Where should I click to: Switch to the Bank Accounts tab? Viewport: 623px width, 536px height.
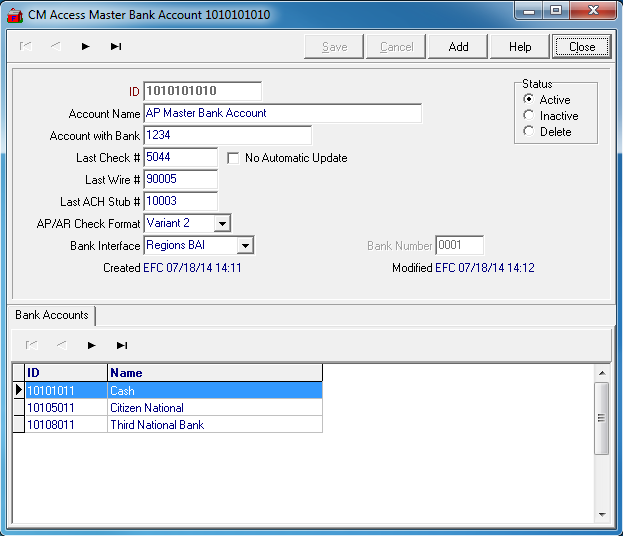tap(51, 315)
